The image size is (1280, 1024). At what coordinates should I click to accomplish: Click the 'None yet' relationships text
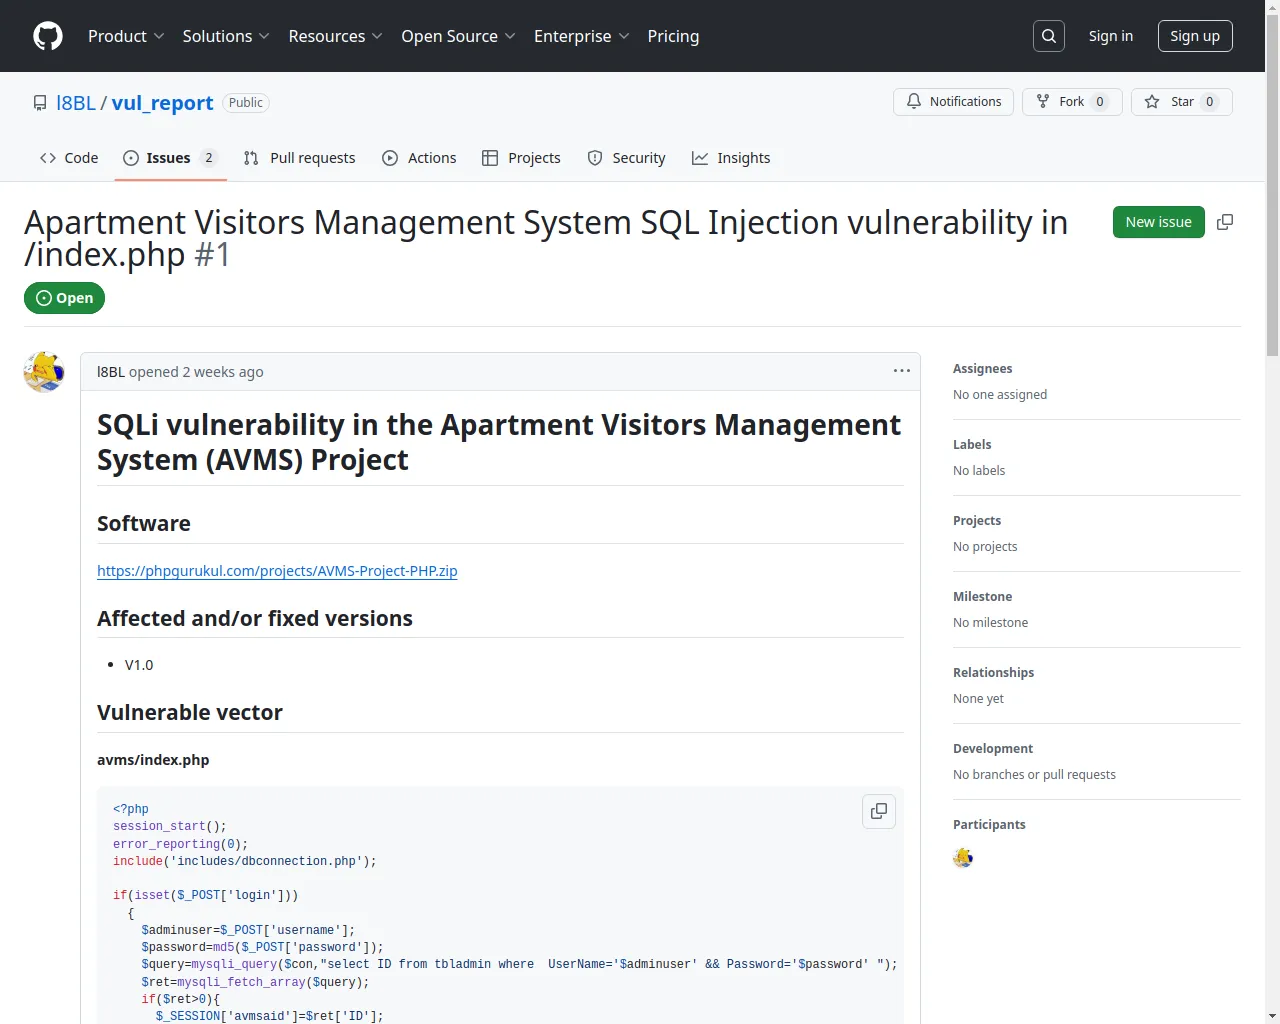pos(978,699)
